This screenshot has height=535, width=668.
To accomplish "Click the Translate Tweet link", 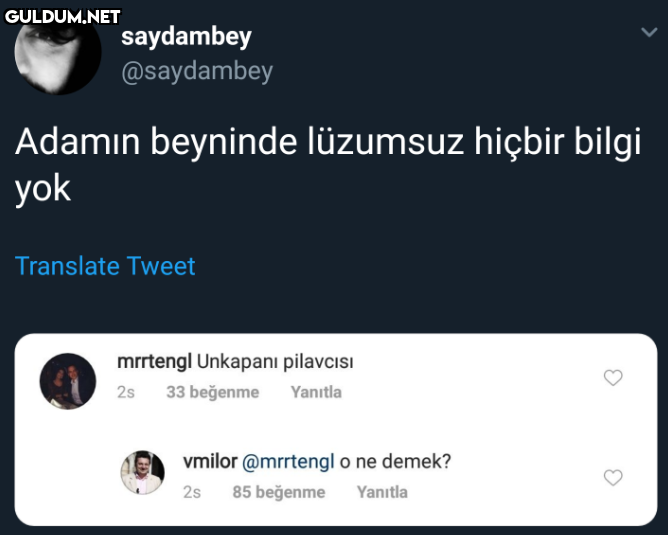I will (x=105, y=266).
